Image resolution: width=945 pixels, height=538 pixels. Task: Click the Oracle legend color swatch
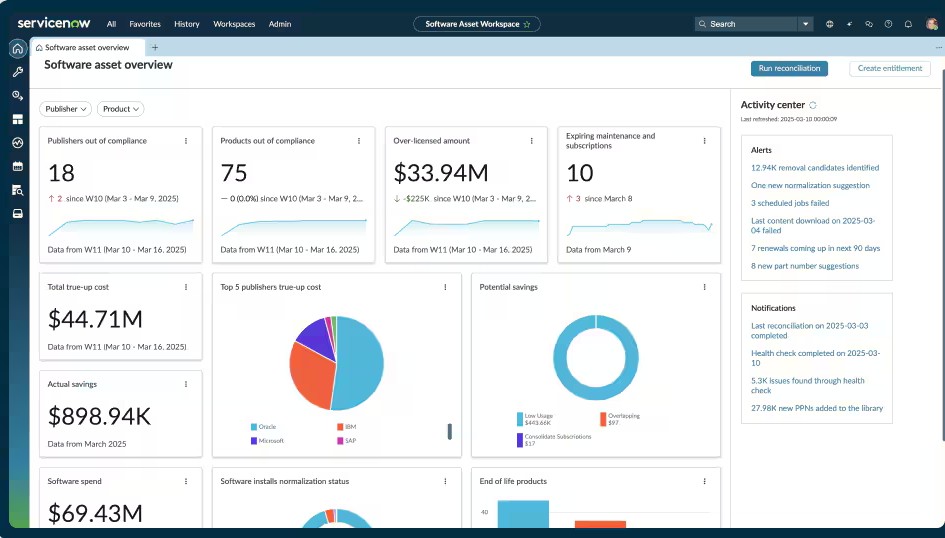pos(254,427)
